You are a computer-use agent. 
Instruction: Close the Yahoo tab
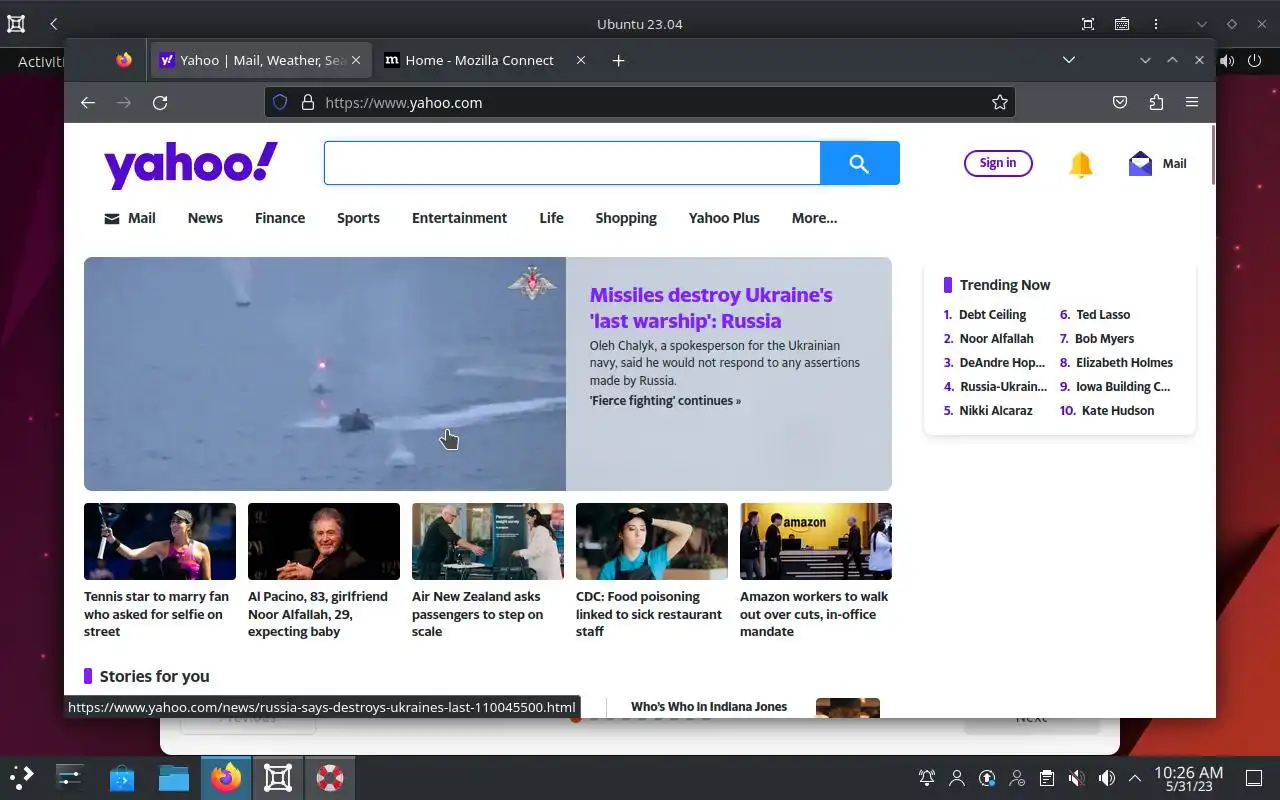pos(356,60)
